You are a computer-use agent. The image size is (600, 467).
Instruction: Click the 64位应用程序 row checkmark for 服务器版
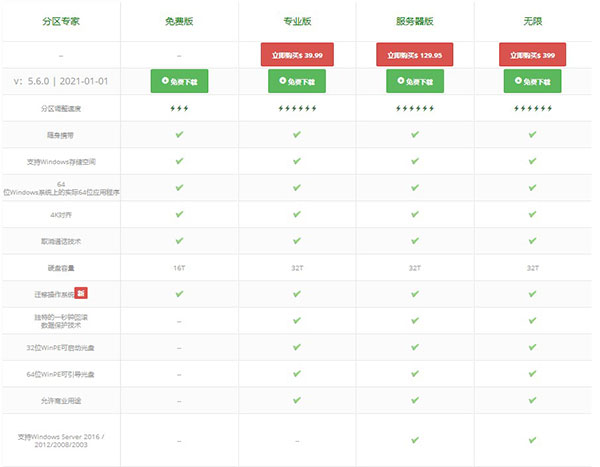[415, 188]
